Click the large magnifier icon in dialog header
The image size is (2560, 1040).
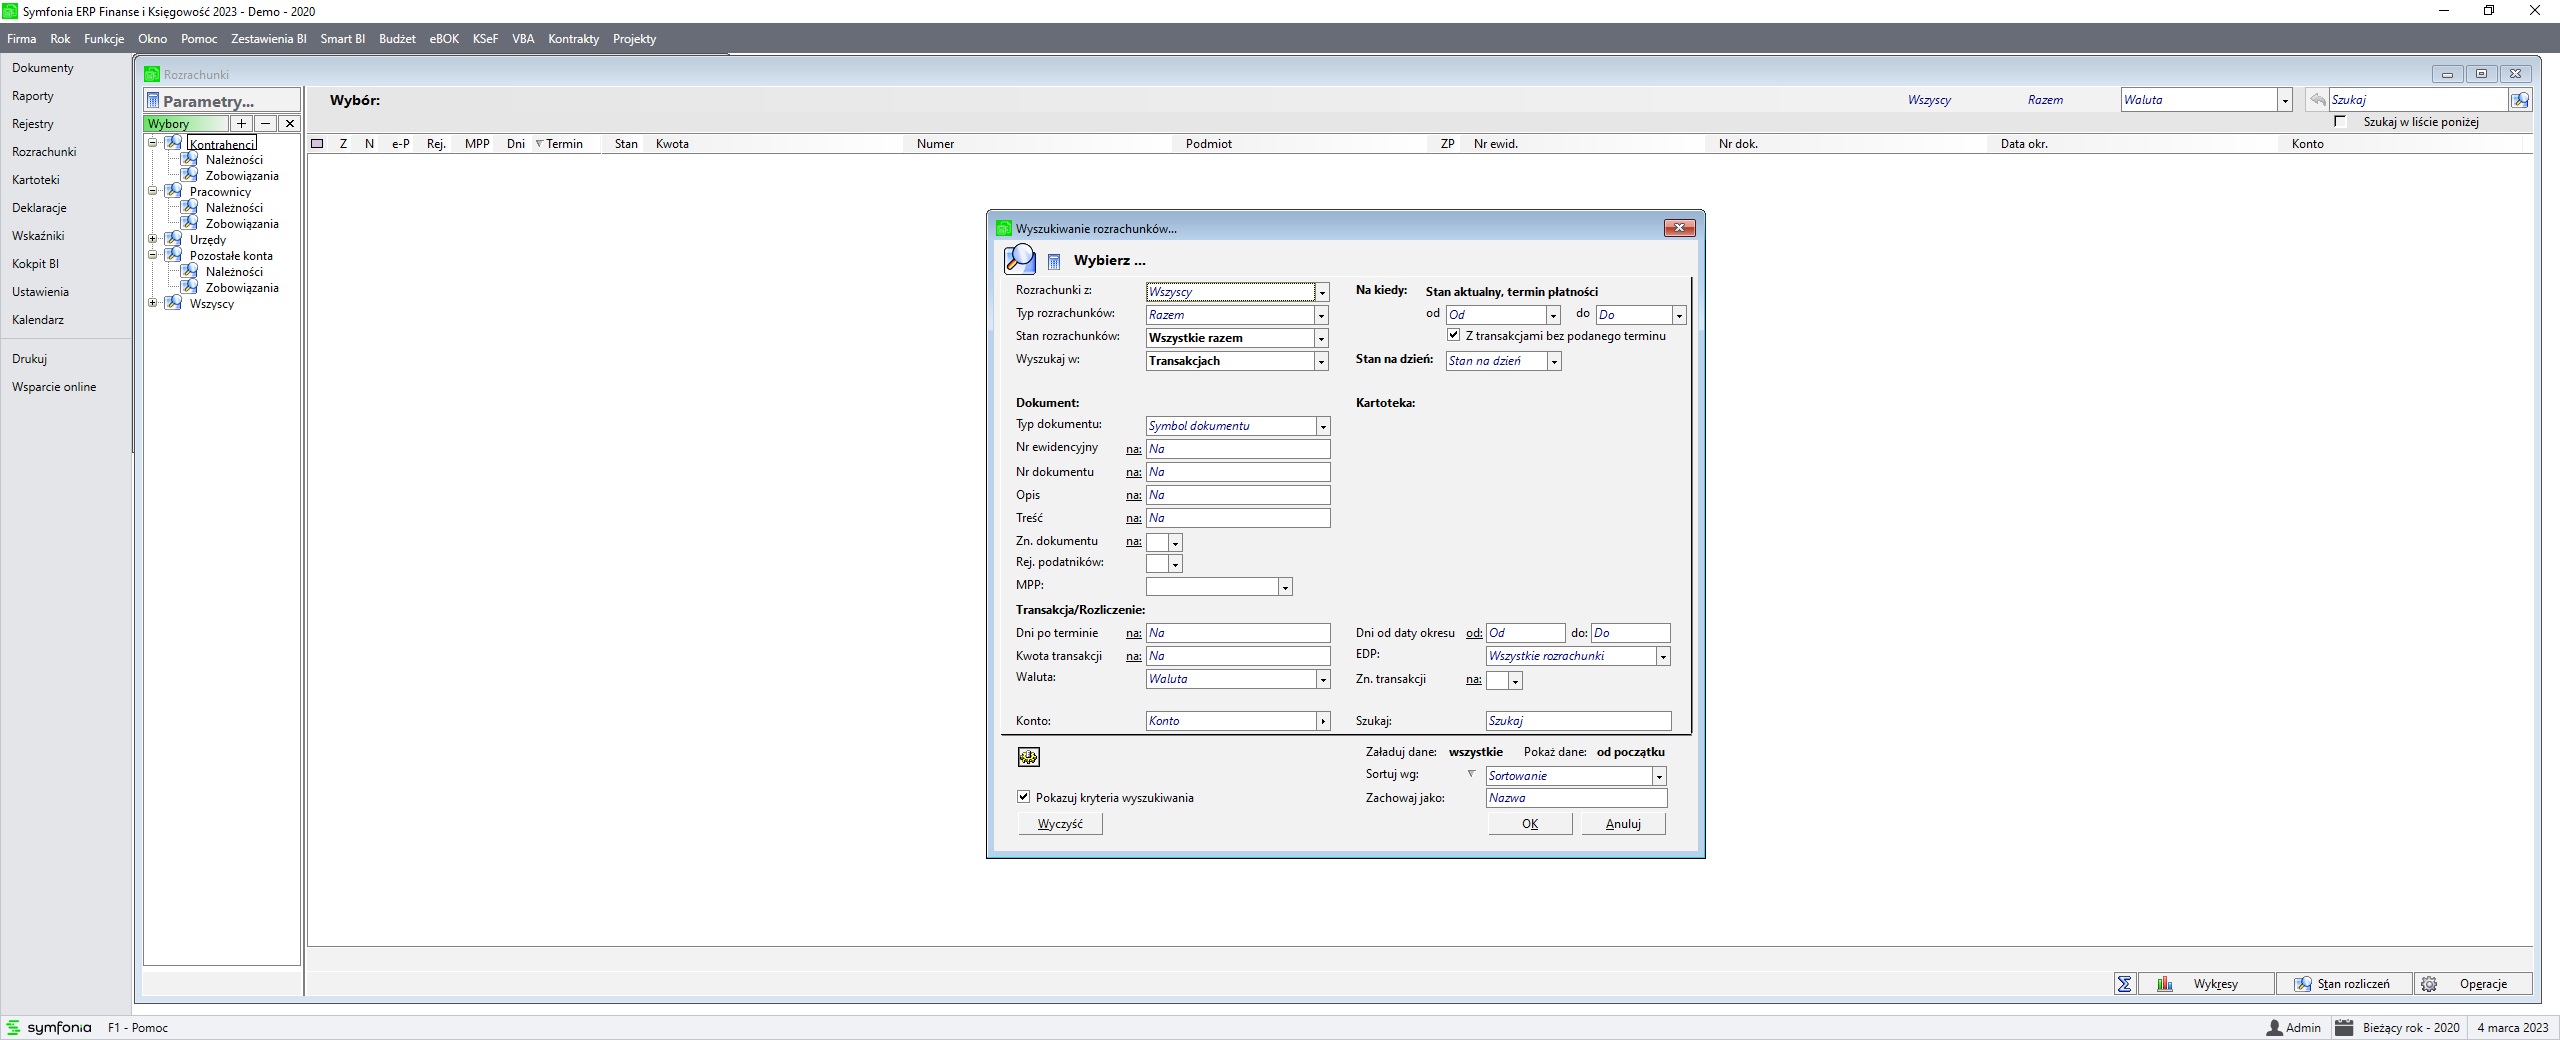click(x=1019, y=259)
